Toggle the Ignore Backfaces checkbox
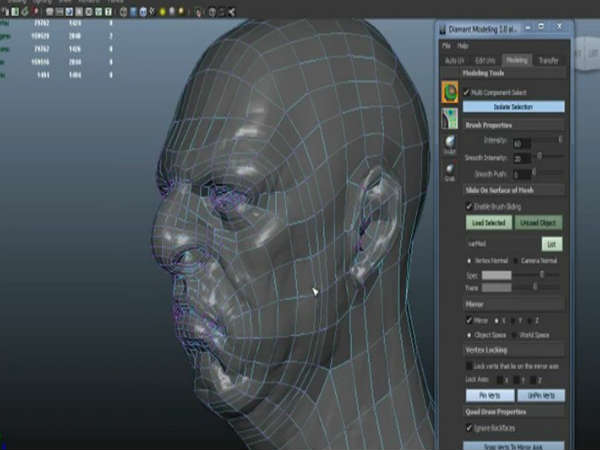The width and height of the screenshot is (600, 450). coord(470,427)
